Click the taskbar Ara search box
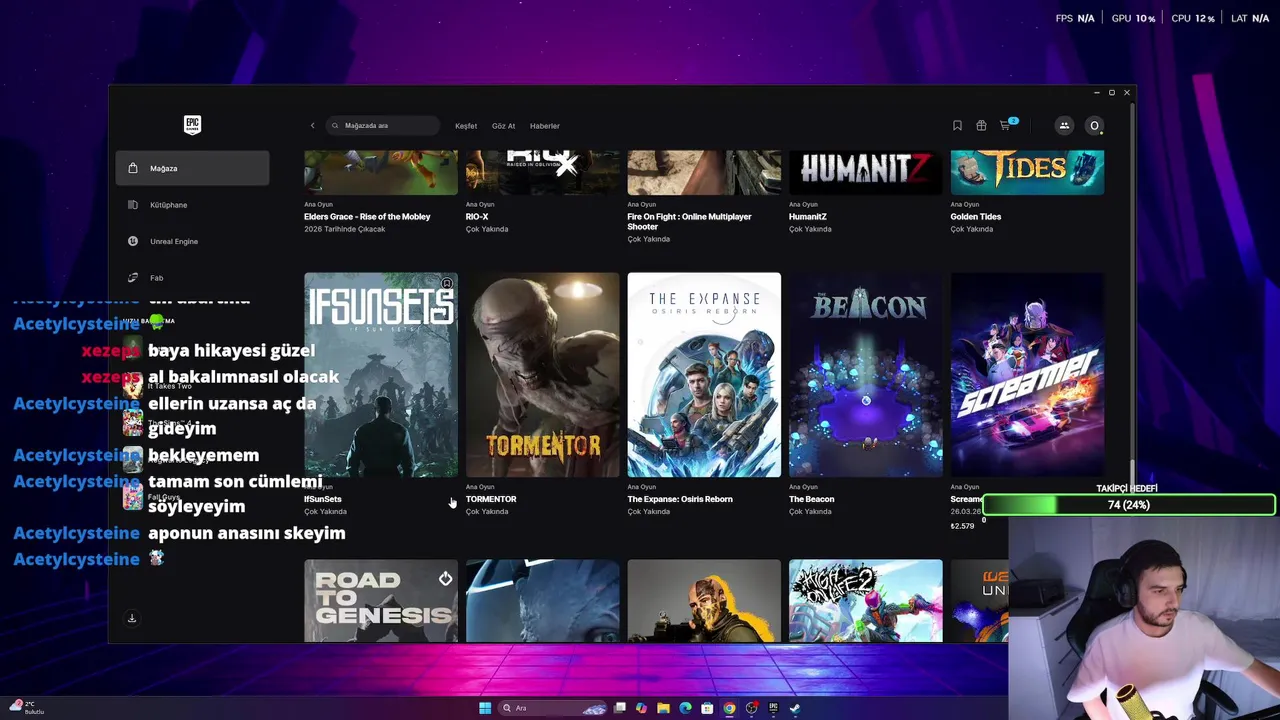Screen dimensions: 1280x720 click(554, 708)
